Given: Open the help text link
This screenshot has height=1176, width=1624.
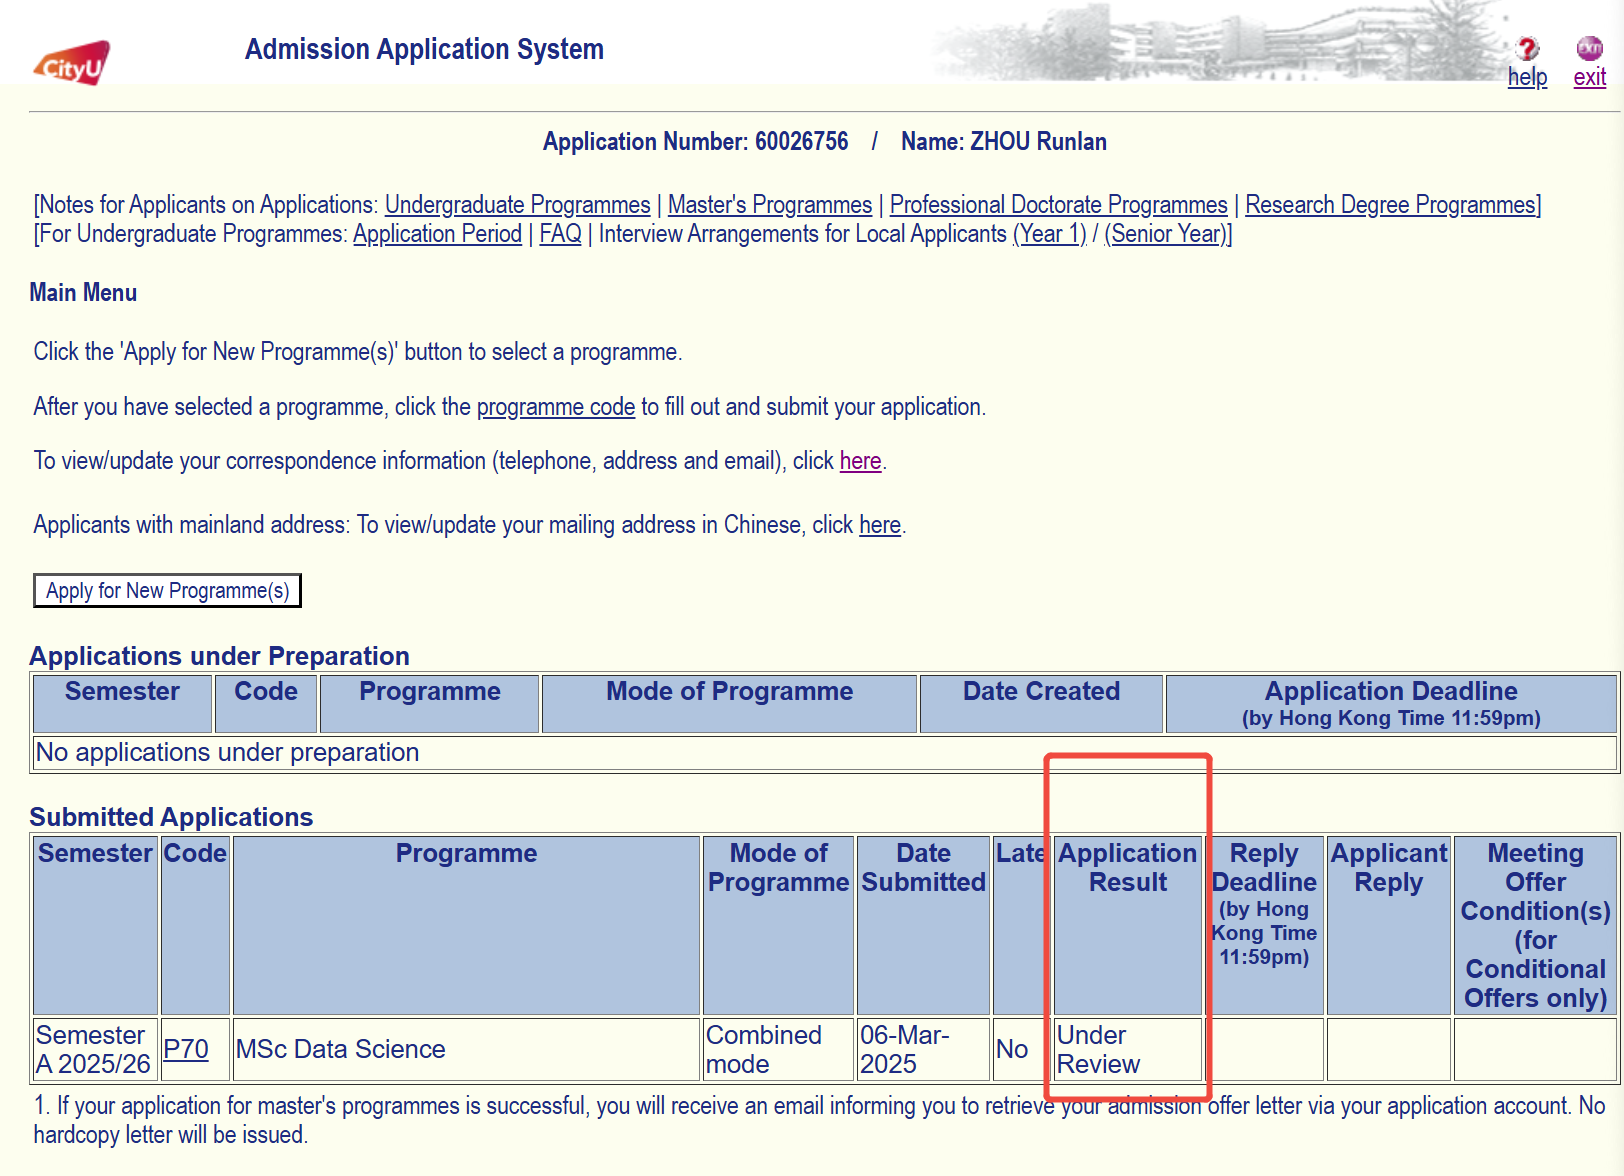Looking at the screenshot, I should [x=1527, y=78].
